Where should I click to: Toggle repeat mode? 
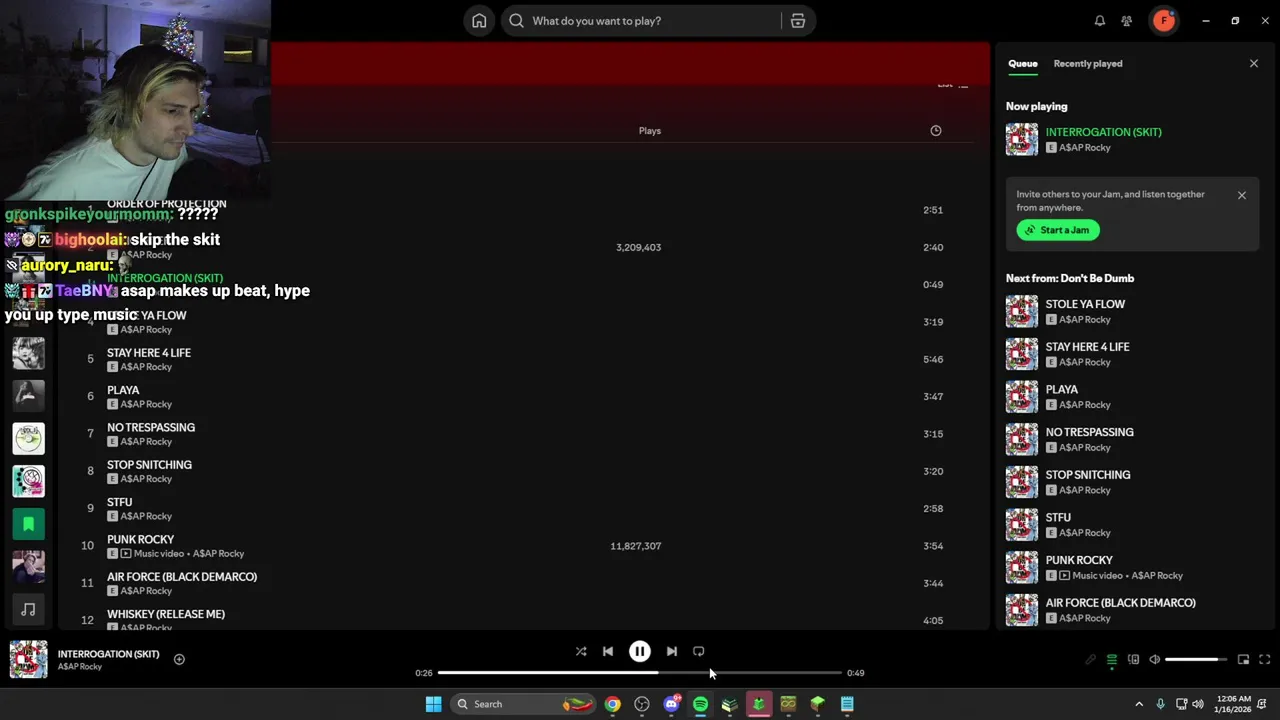699,652
